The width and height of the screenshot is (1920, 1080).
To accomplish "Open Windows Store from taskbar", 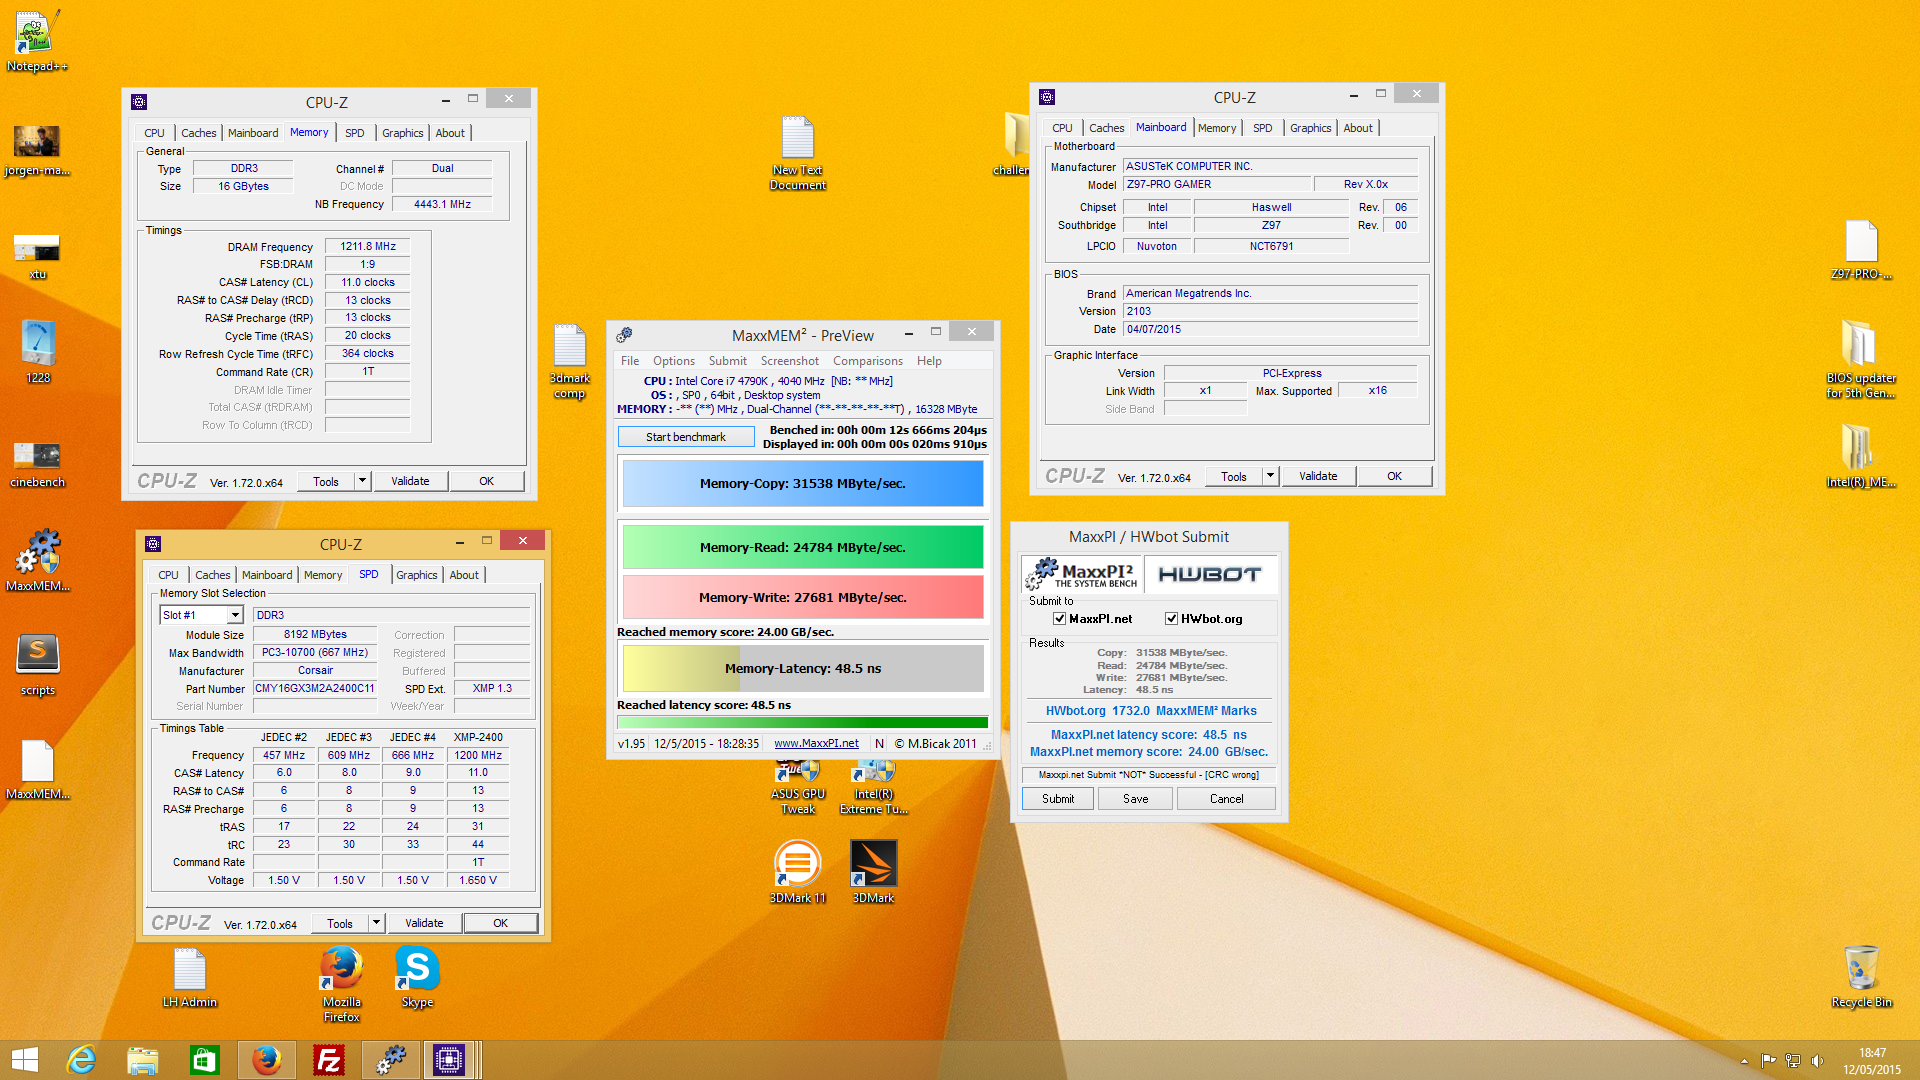I will click(205, 1060).
